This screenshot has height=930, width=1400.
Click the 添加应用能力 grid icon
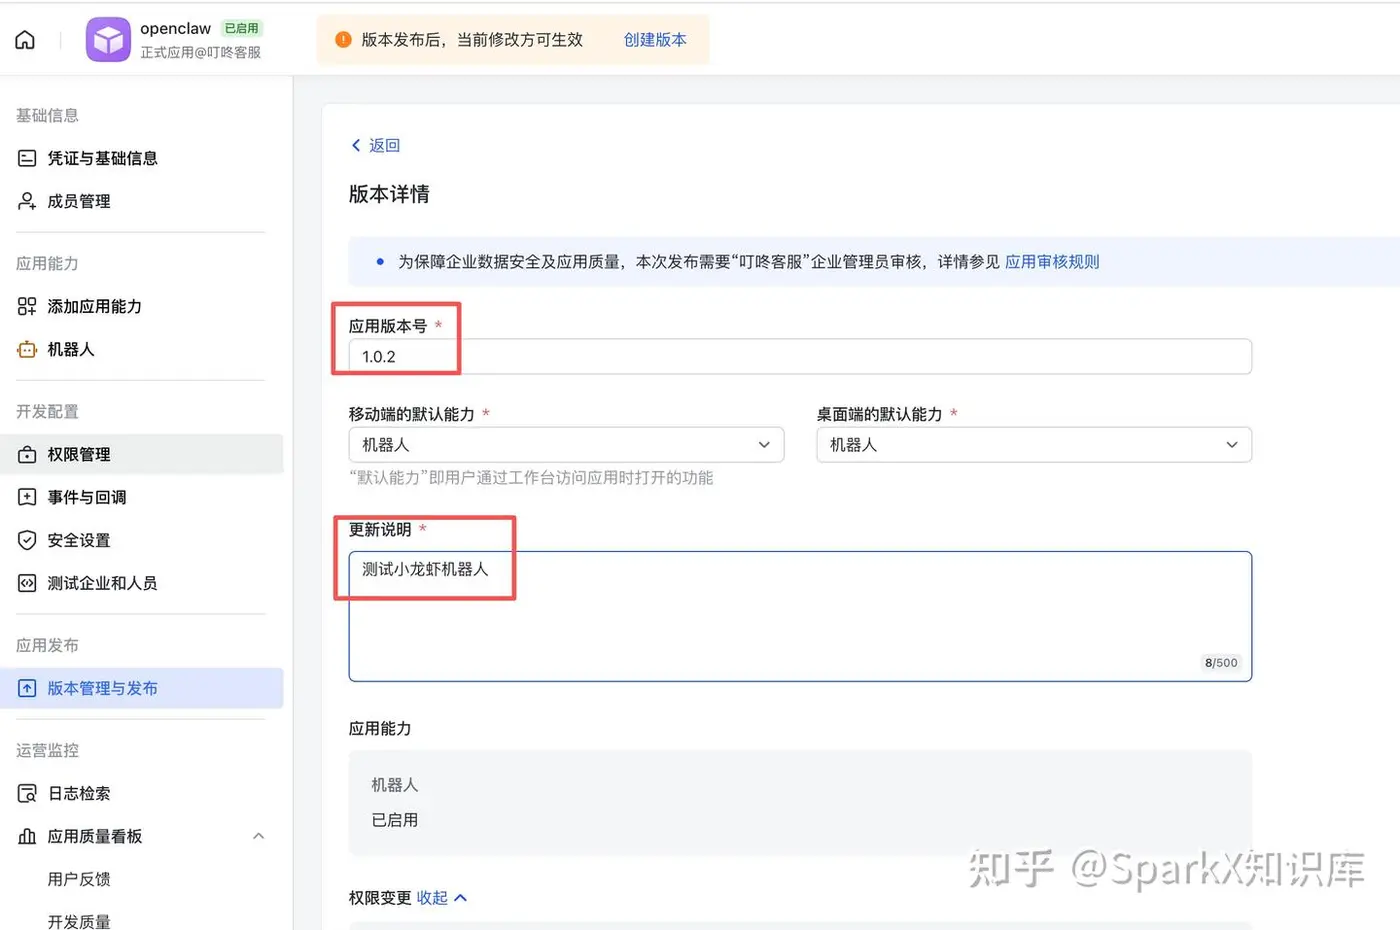[27, 306]
